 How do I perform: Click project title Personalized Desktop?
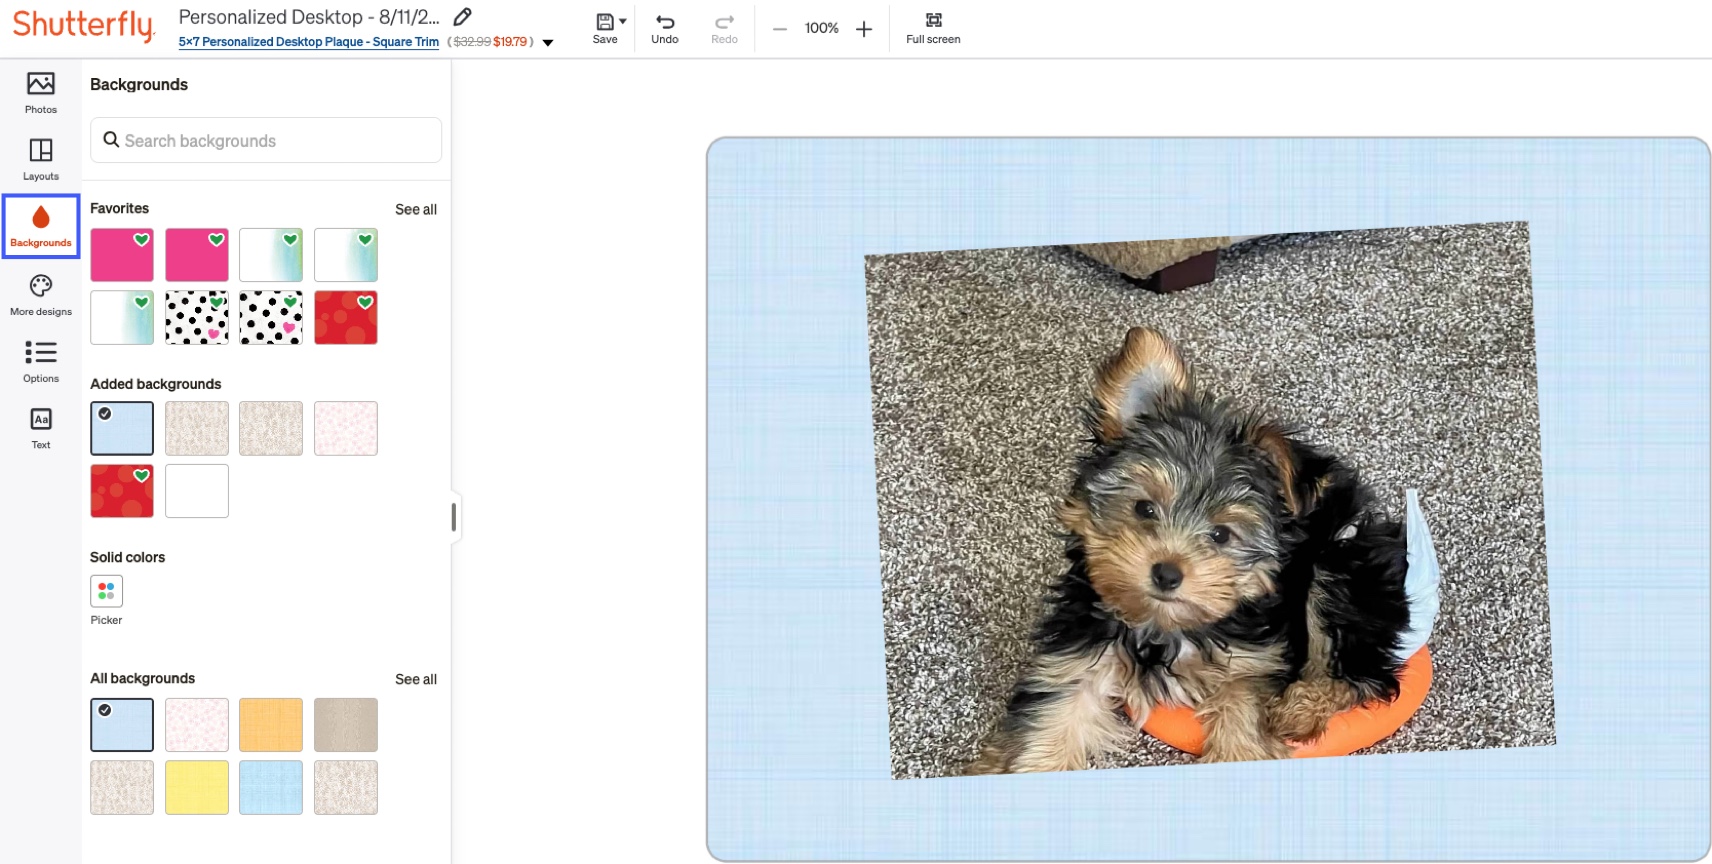click(x=309, y=17)
